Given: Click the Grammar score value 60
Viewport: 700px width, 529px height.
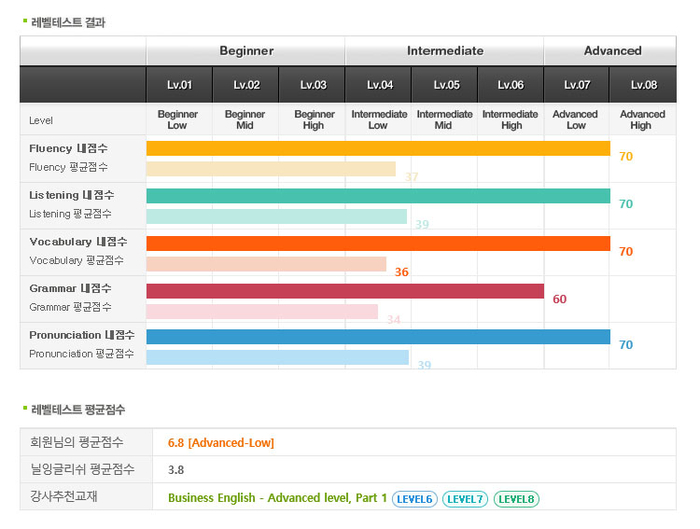Looking at the screenshot, I should [x=560, y=299].
